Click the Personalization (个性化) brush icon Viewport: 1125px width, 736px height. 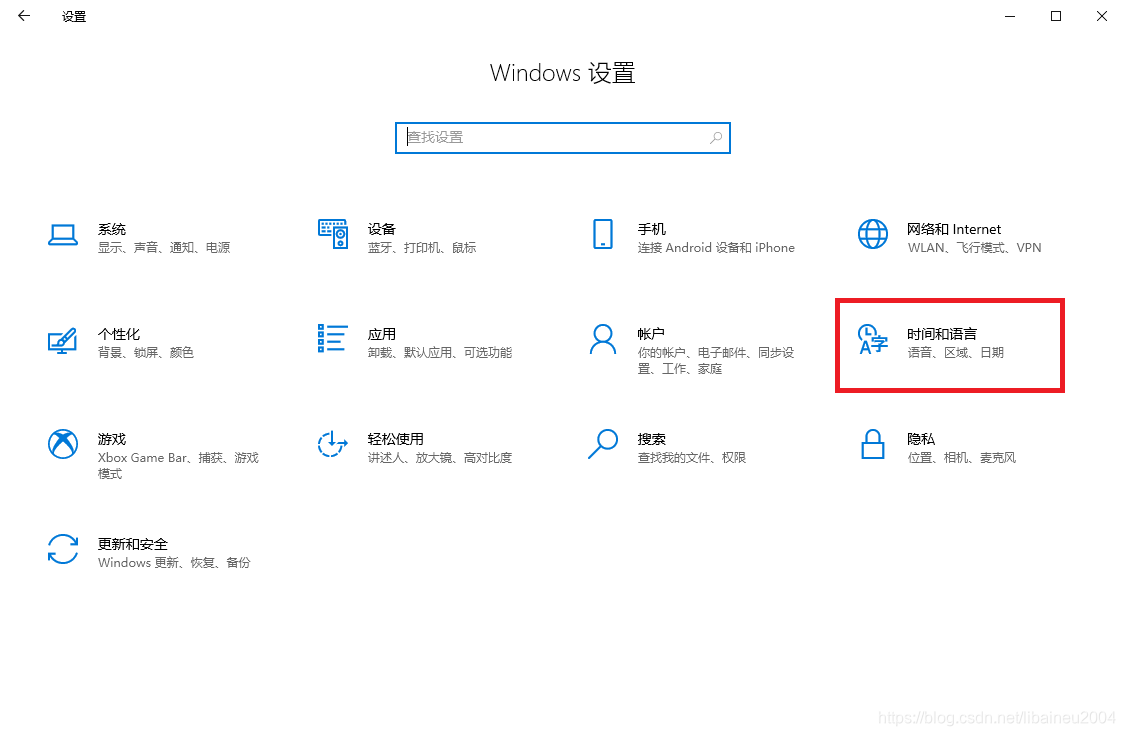click(x=62, y=340)
